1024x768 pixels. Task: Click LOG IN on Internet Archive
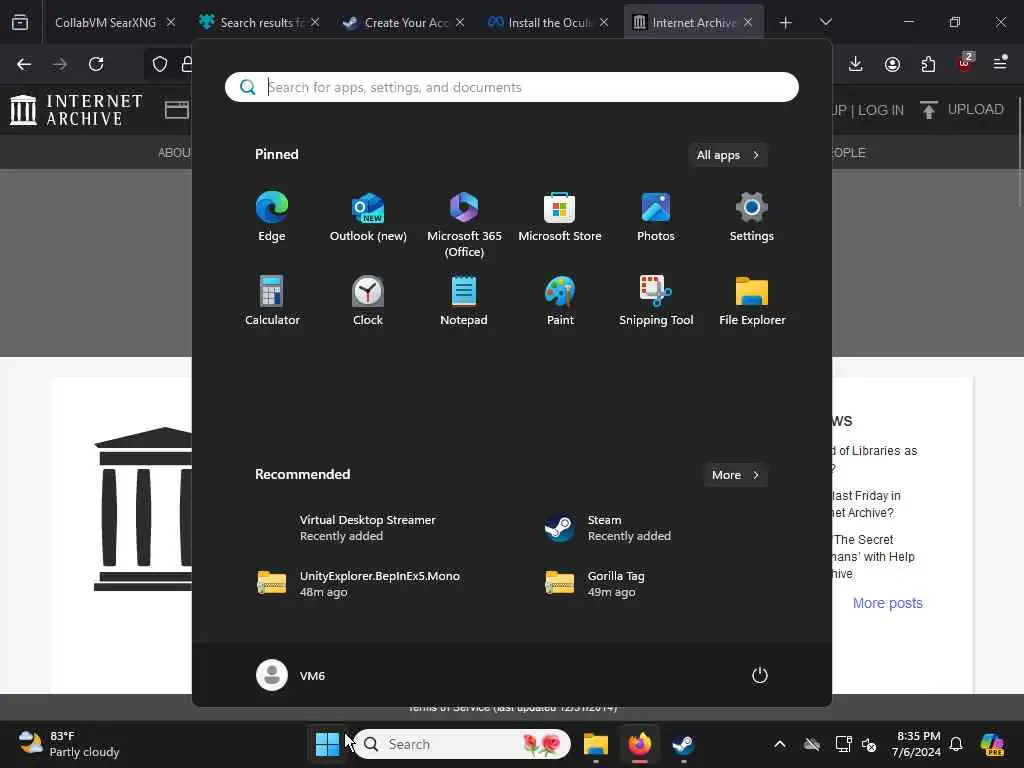pos(881,110)
